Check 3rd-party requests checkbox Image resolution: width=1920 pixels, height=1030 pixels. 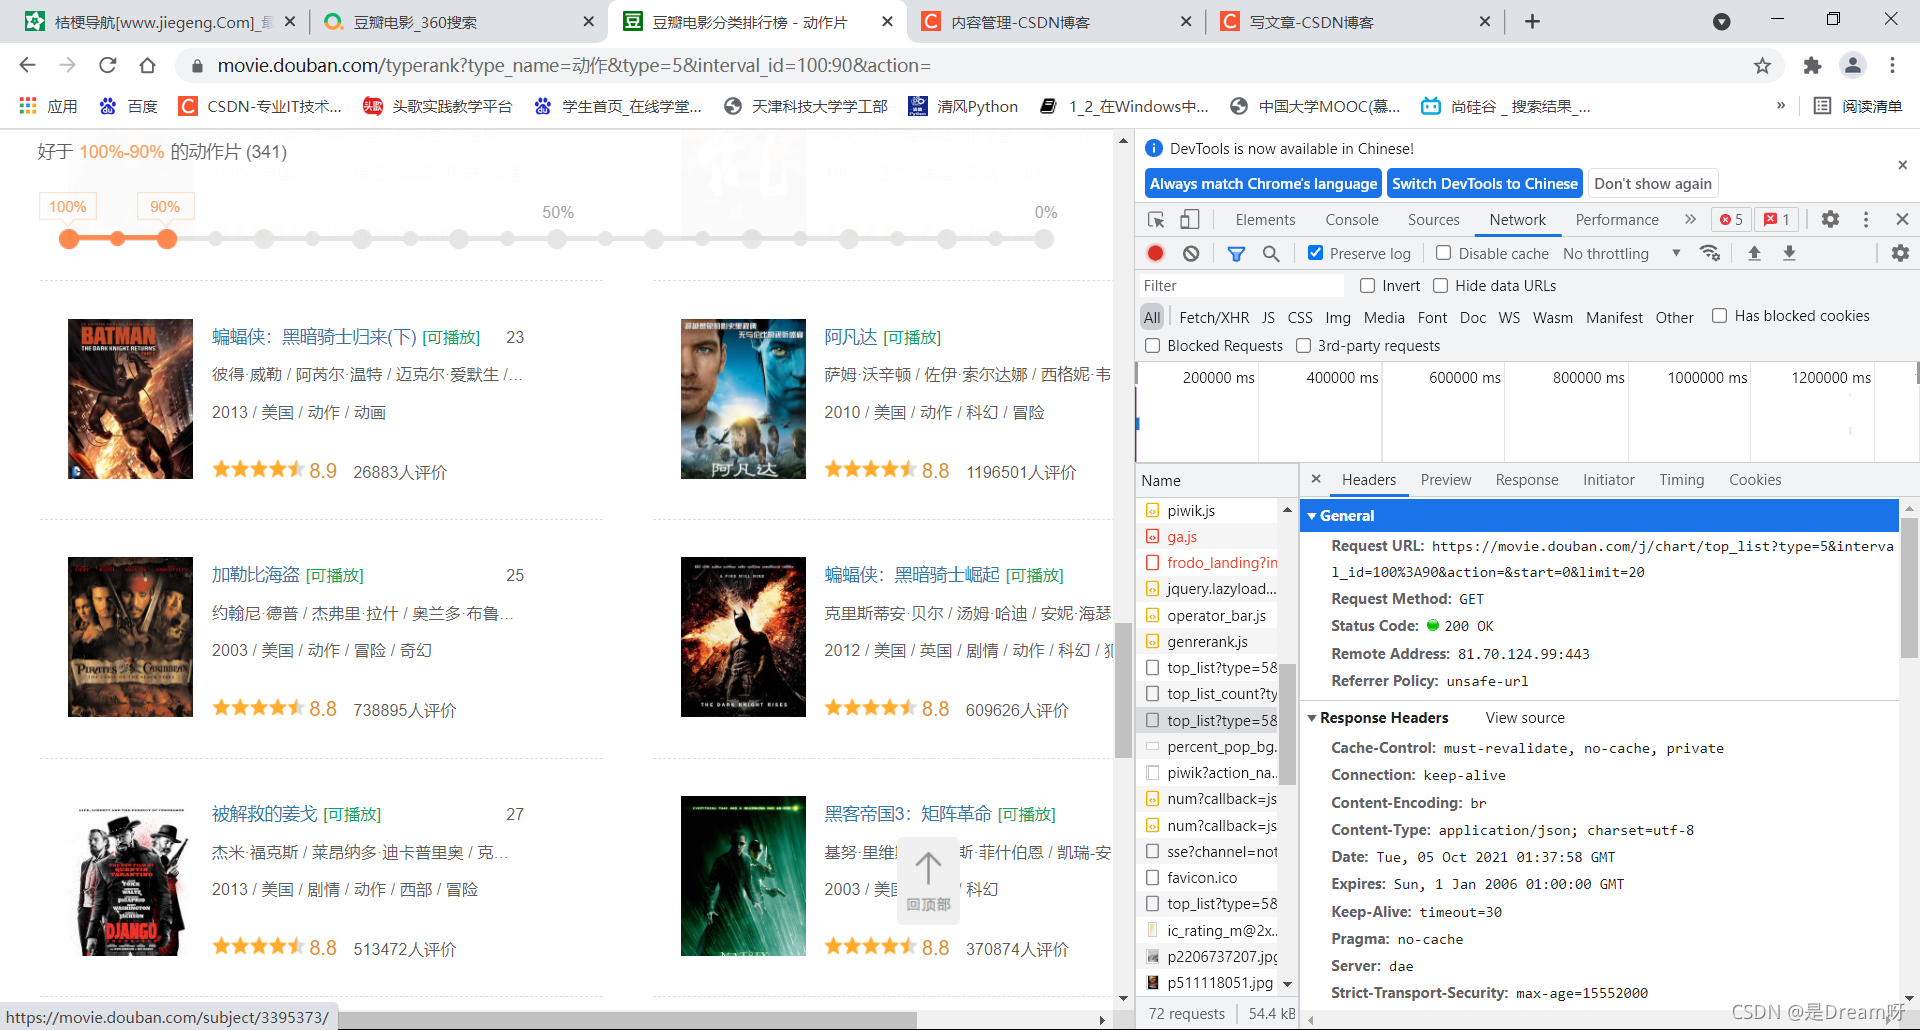[1303, 345]
